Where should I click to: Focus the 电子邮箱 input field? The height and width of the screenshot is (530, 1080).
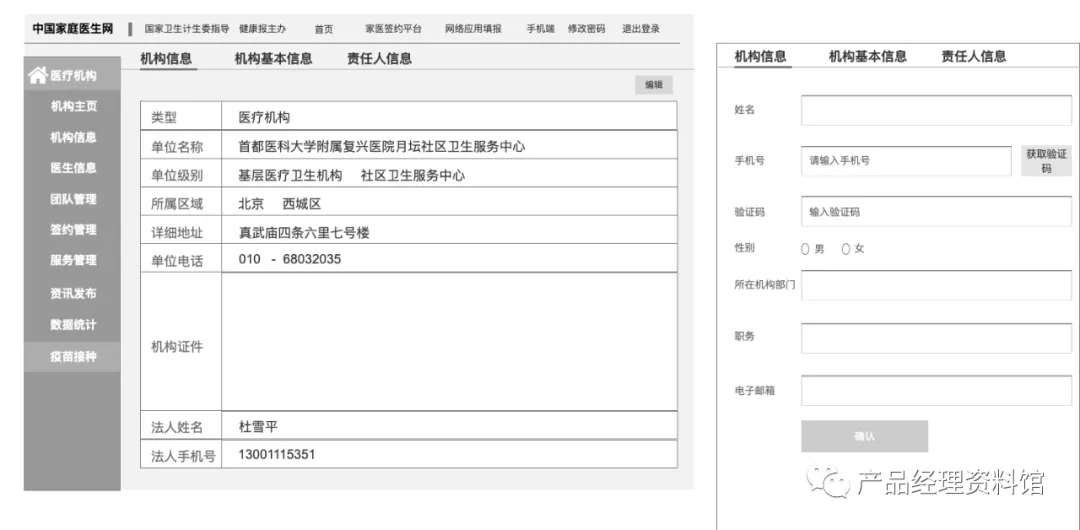click(936, 390)
